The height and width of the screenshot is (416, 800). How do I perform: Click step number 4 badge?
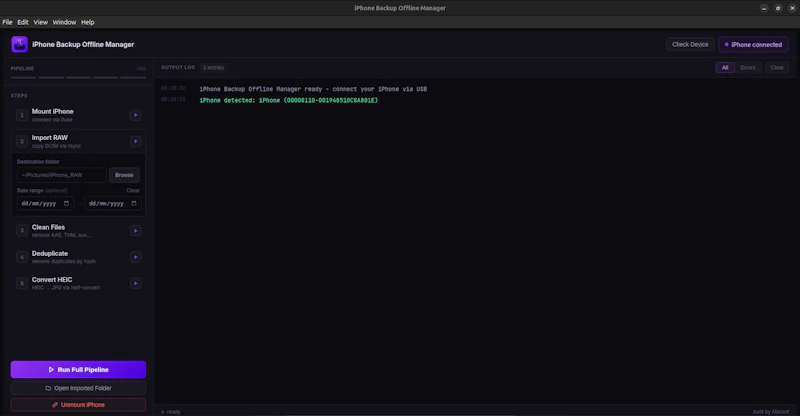[22, 257]
